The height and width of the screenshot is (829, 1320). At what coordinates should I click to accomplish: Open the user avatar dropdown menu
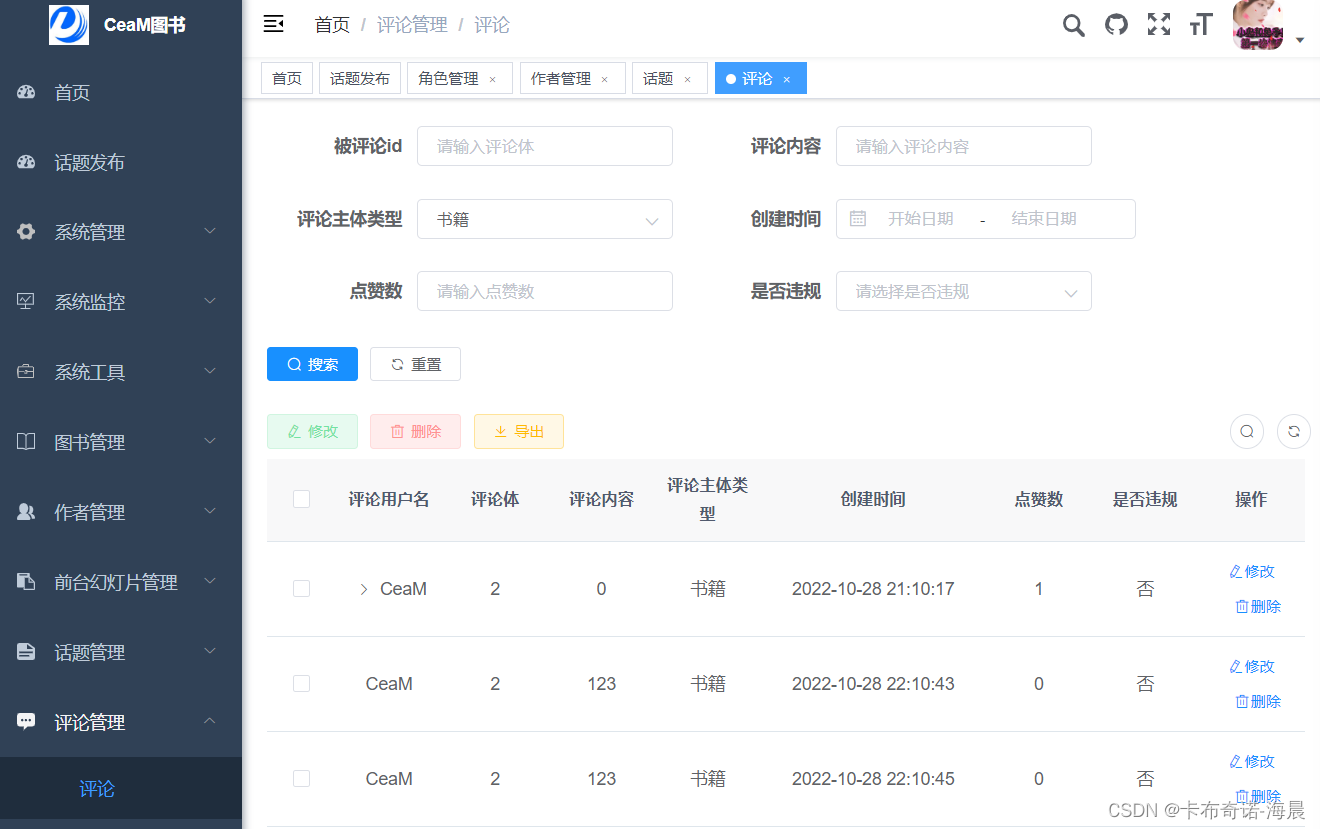click(x=1257, y=24)
